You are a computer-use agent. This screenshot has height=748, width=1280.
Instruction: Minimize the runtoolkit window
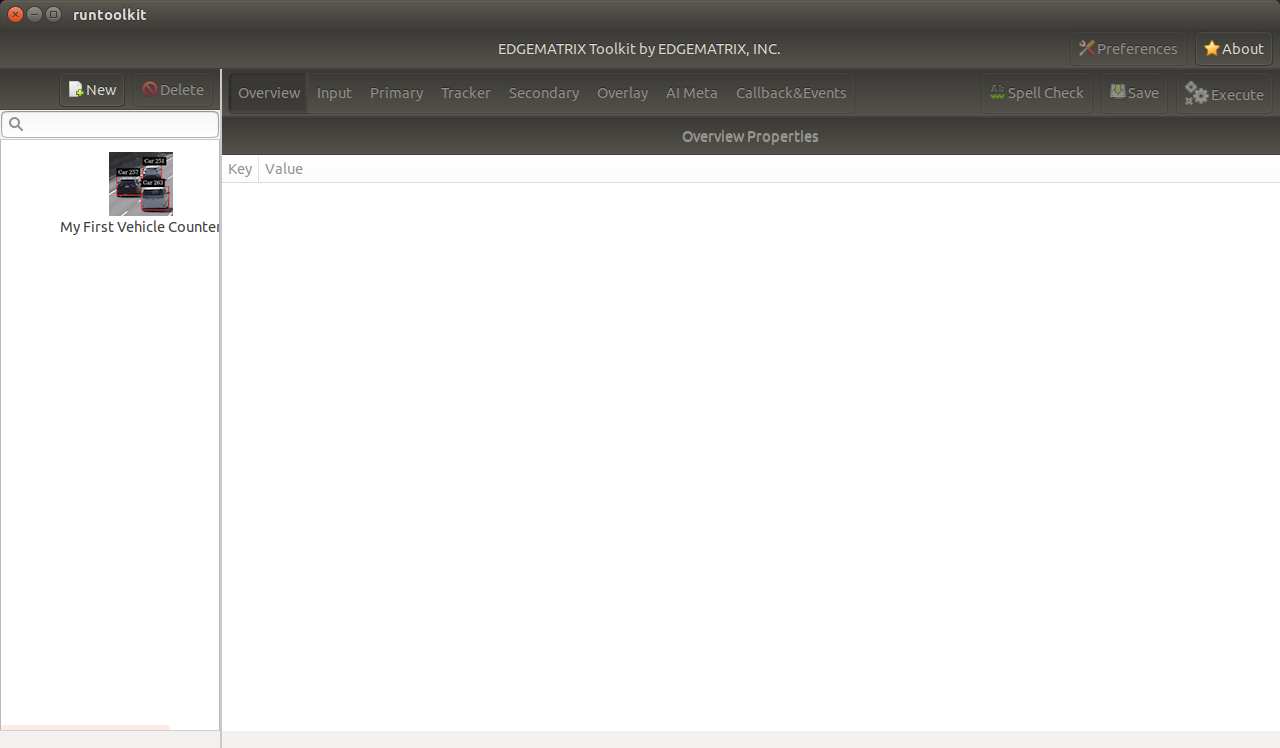(34, 14)
